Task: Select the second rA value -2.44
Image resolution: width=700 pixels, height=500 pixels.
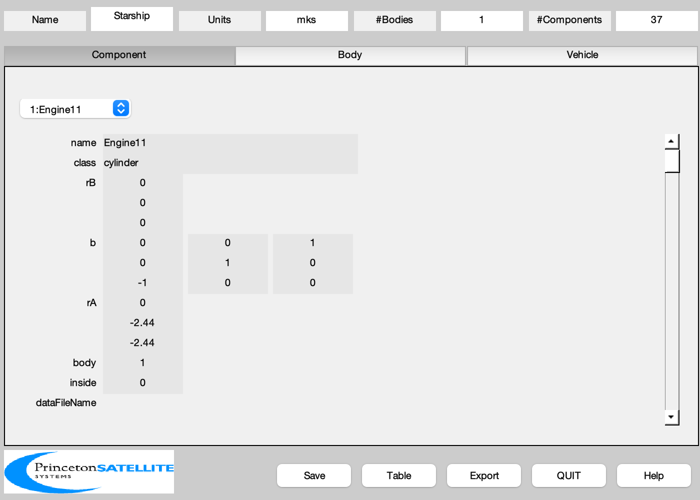Action: [x=142, y=323]
